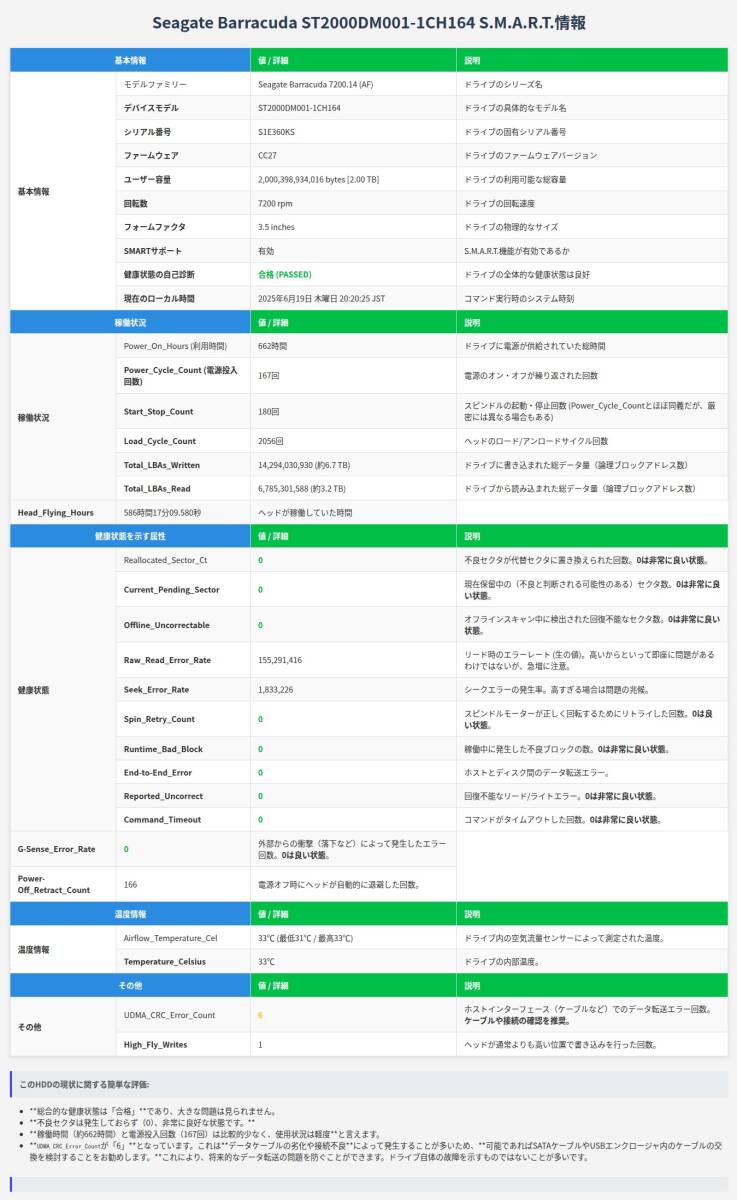The width and height of the screenshot is (737, 1200).
Task: Select the 'Offline_Uncorrectable' attribute name
Action: (167, 625)
